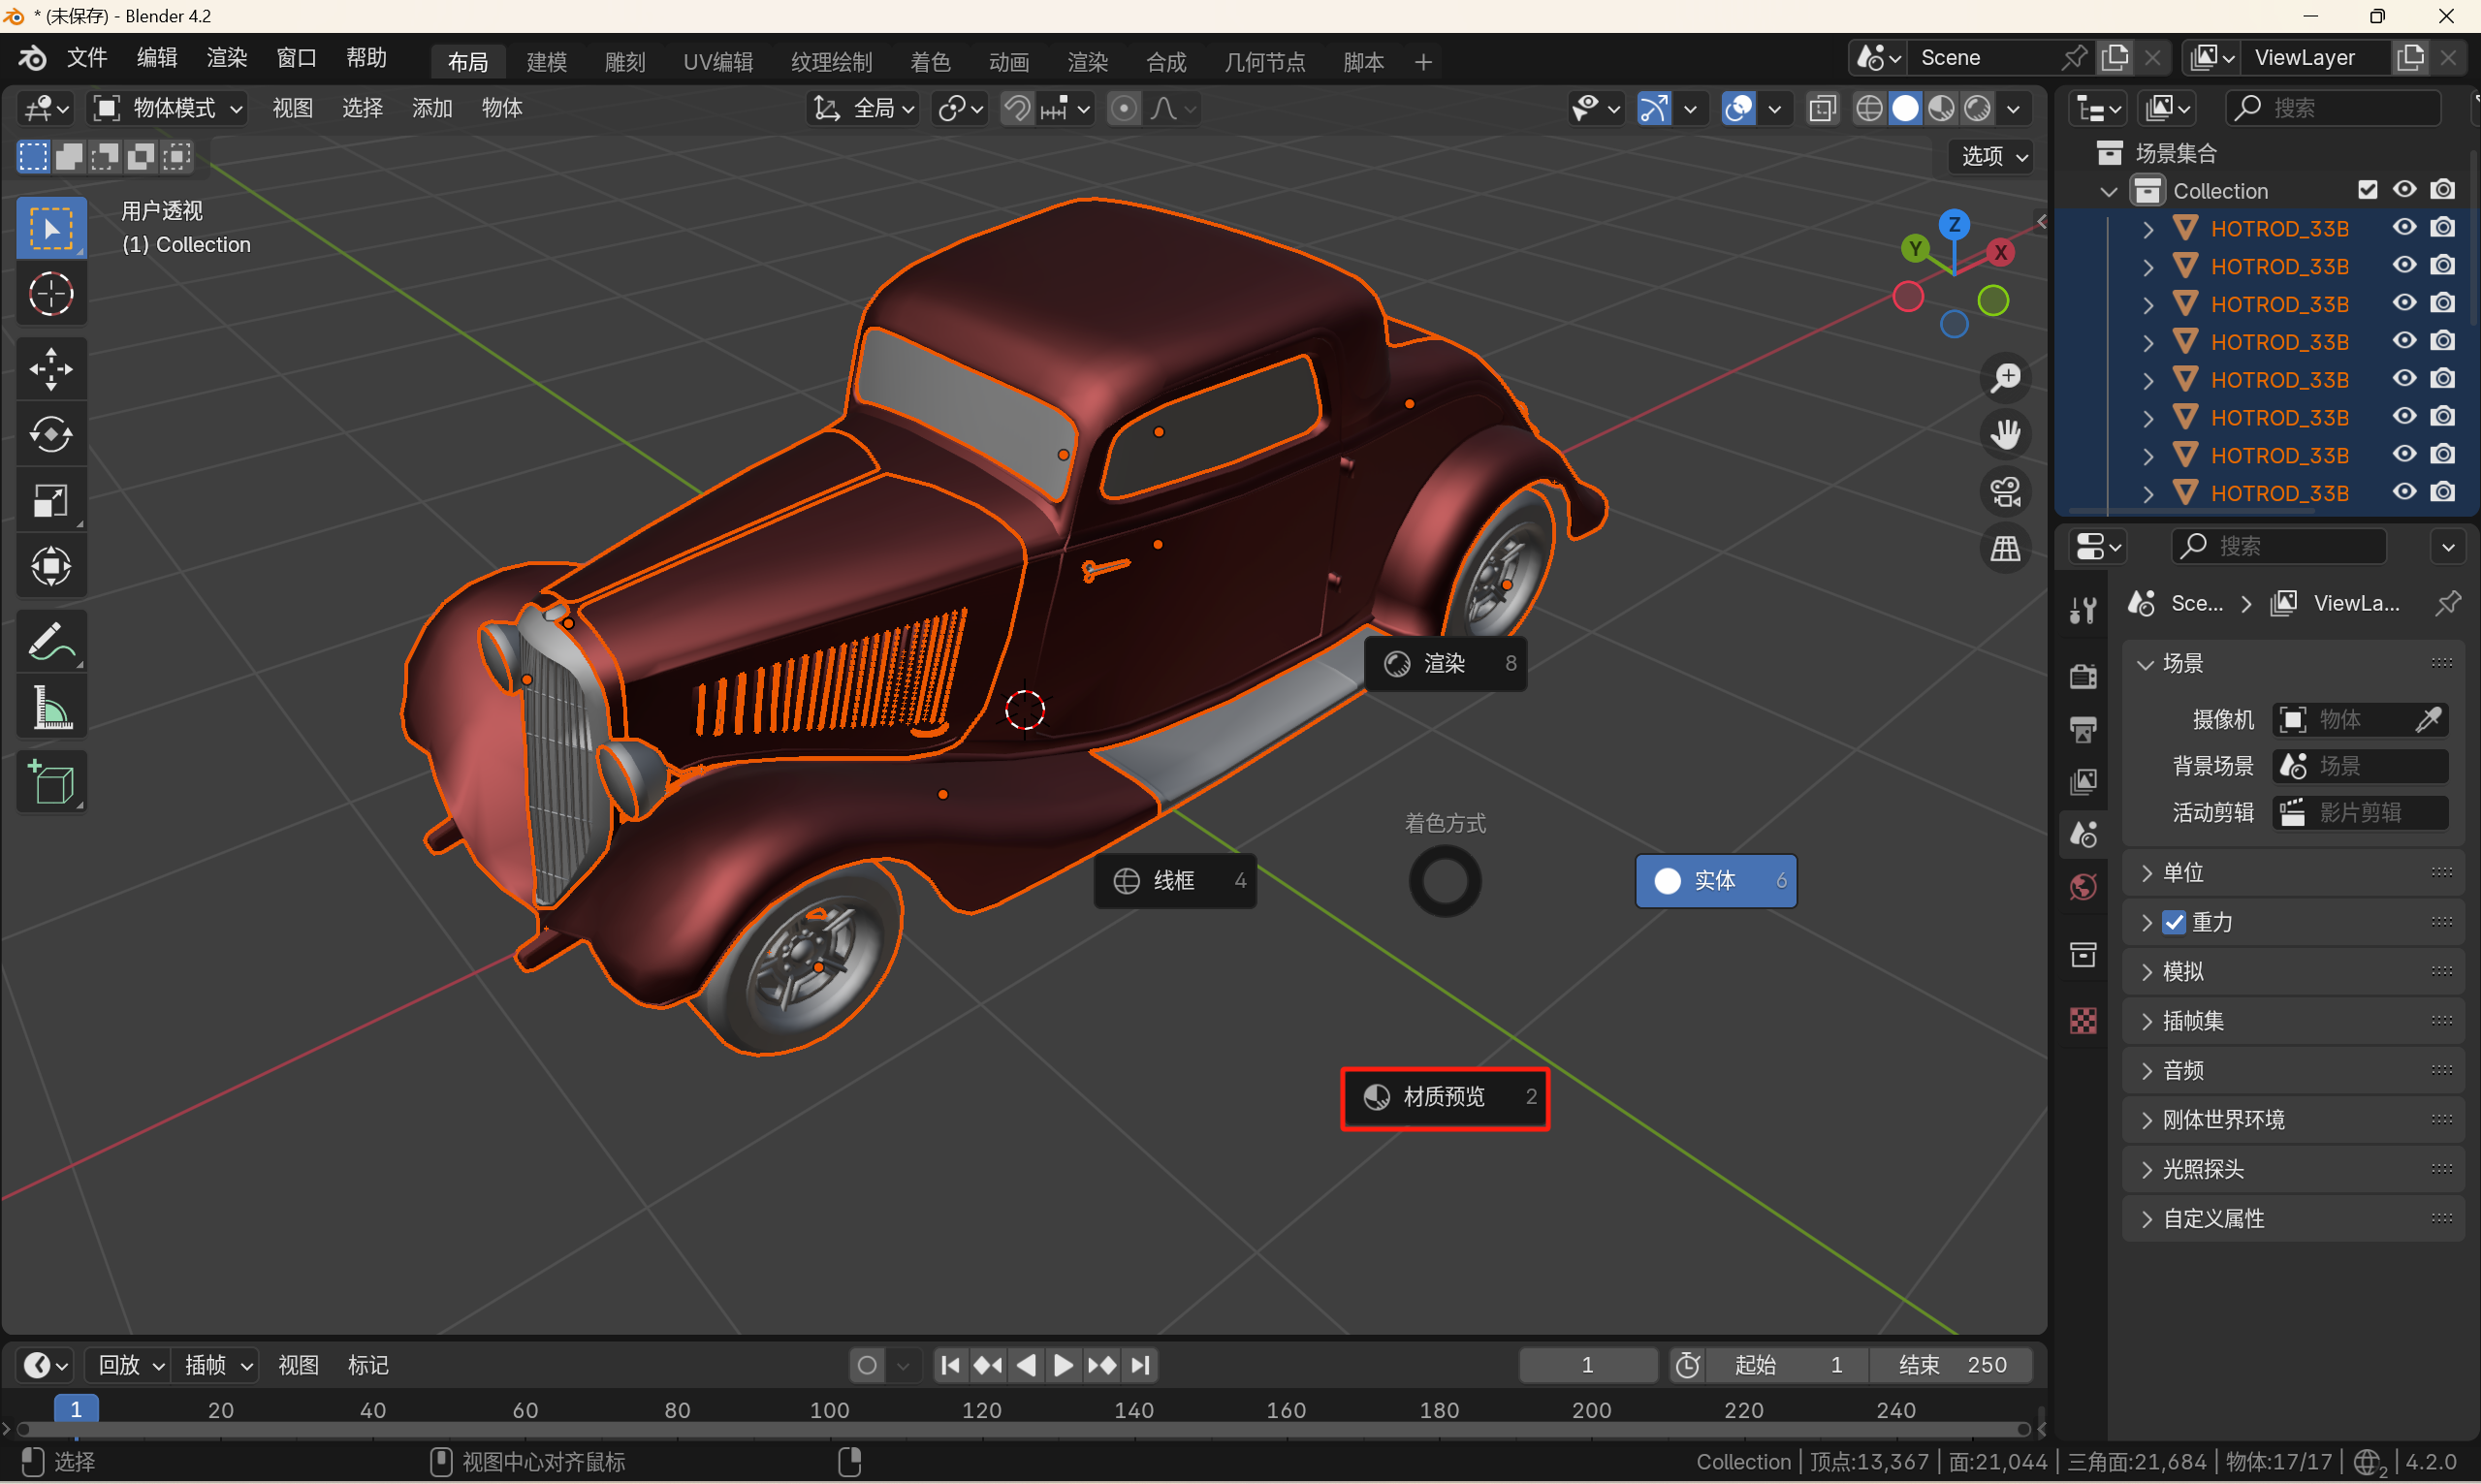Select the Rotate tool
Viewport: 2481px width, 1484px height.
51,434
